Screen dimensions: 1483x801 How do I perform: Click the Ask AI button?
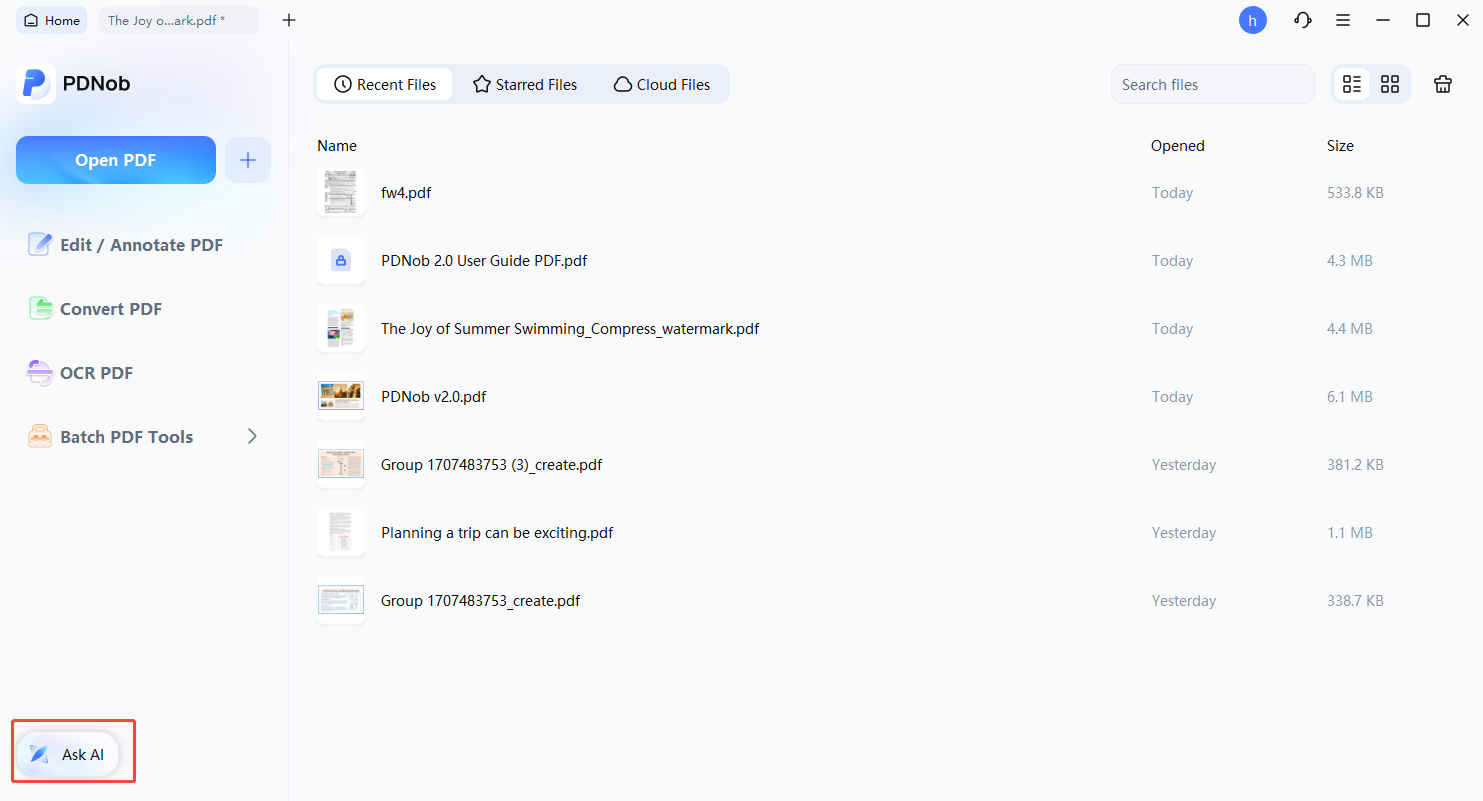(x=68, y=755)
